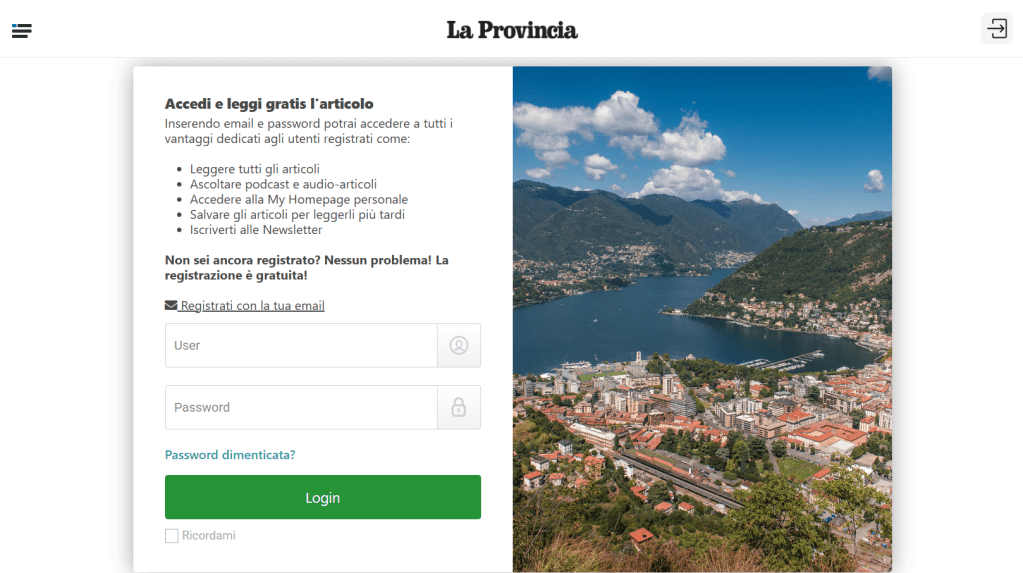Click the Iscriverti alle Newsletter item
The image size is (1023, 573).
pos(256,230)
